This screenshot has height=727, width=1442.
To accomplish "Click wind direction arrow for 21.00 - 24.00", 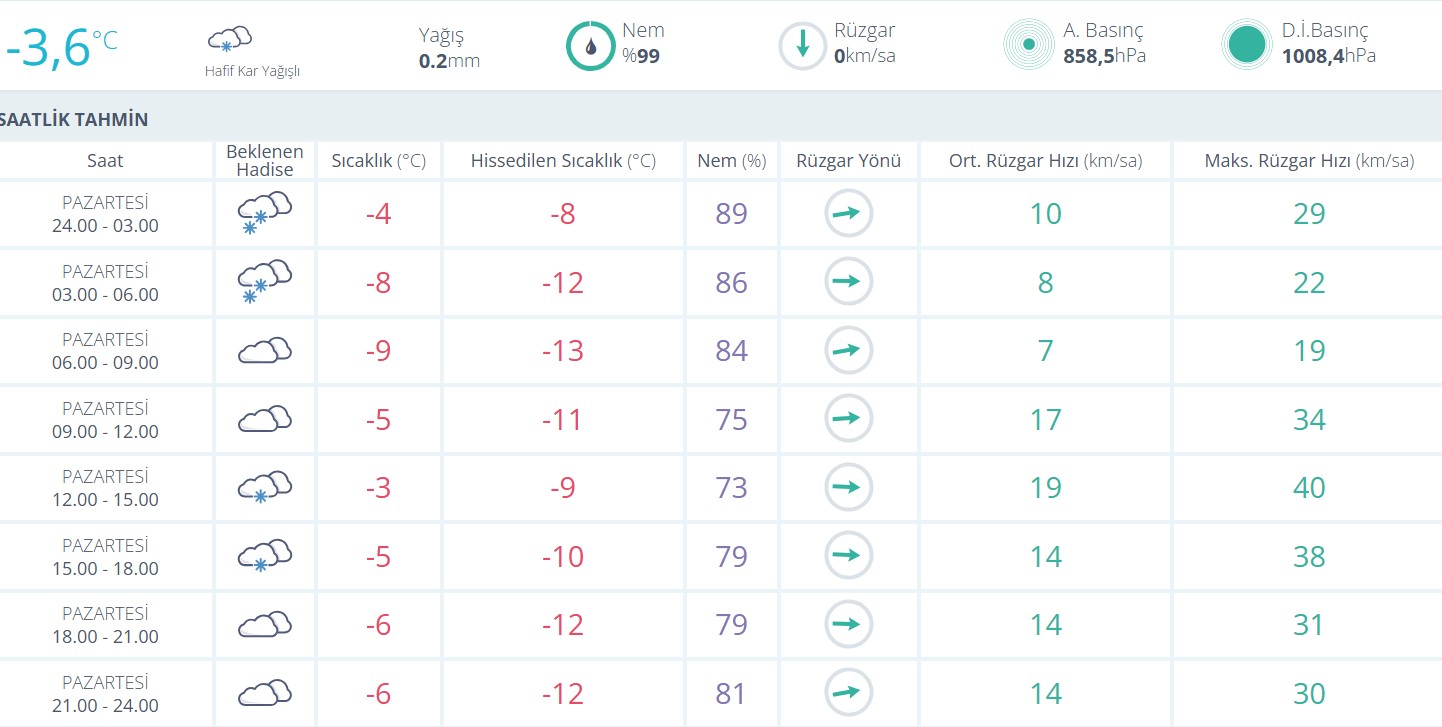I will click(x=848, y=693).
